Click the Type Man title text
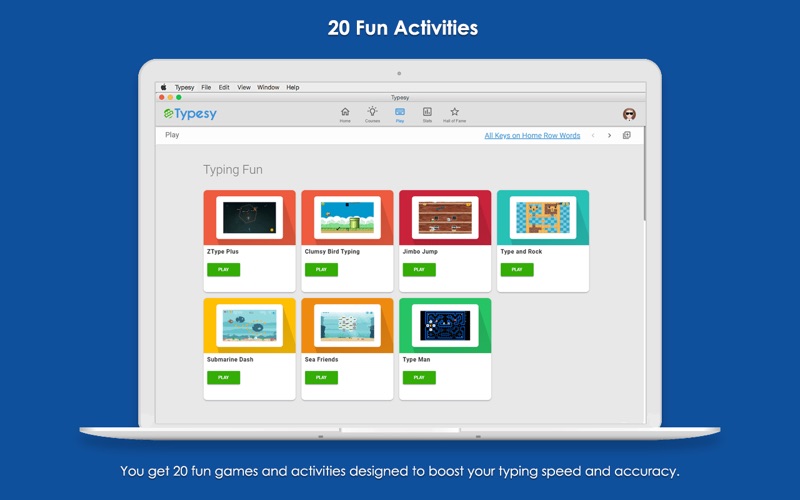800x500 pixels. 416,360
